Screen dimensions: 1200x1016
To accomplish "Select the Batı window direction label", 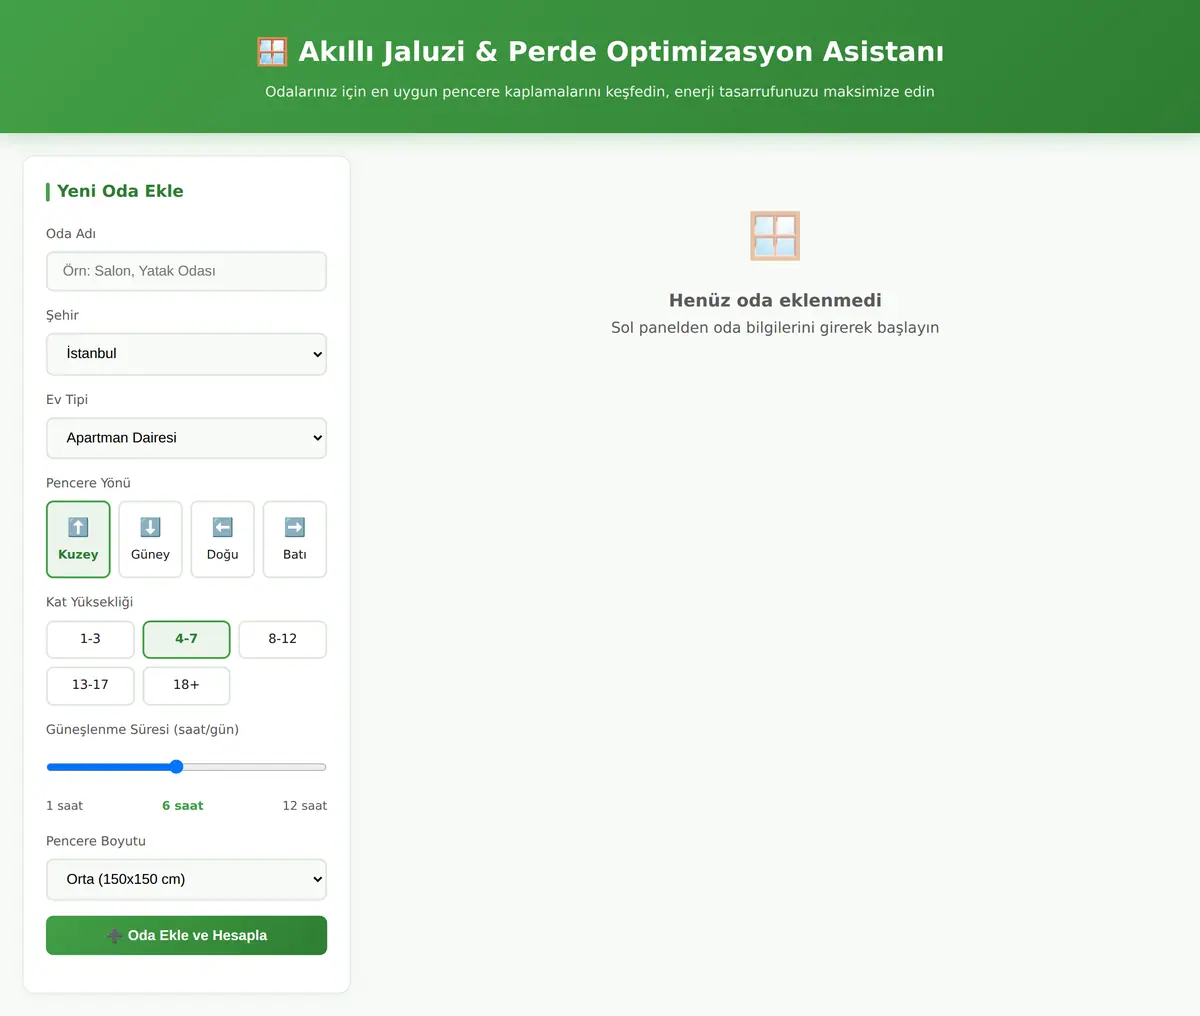I will (x=294, y=555).
